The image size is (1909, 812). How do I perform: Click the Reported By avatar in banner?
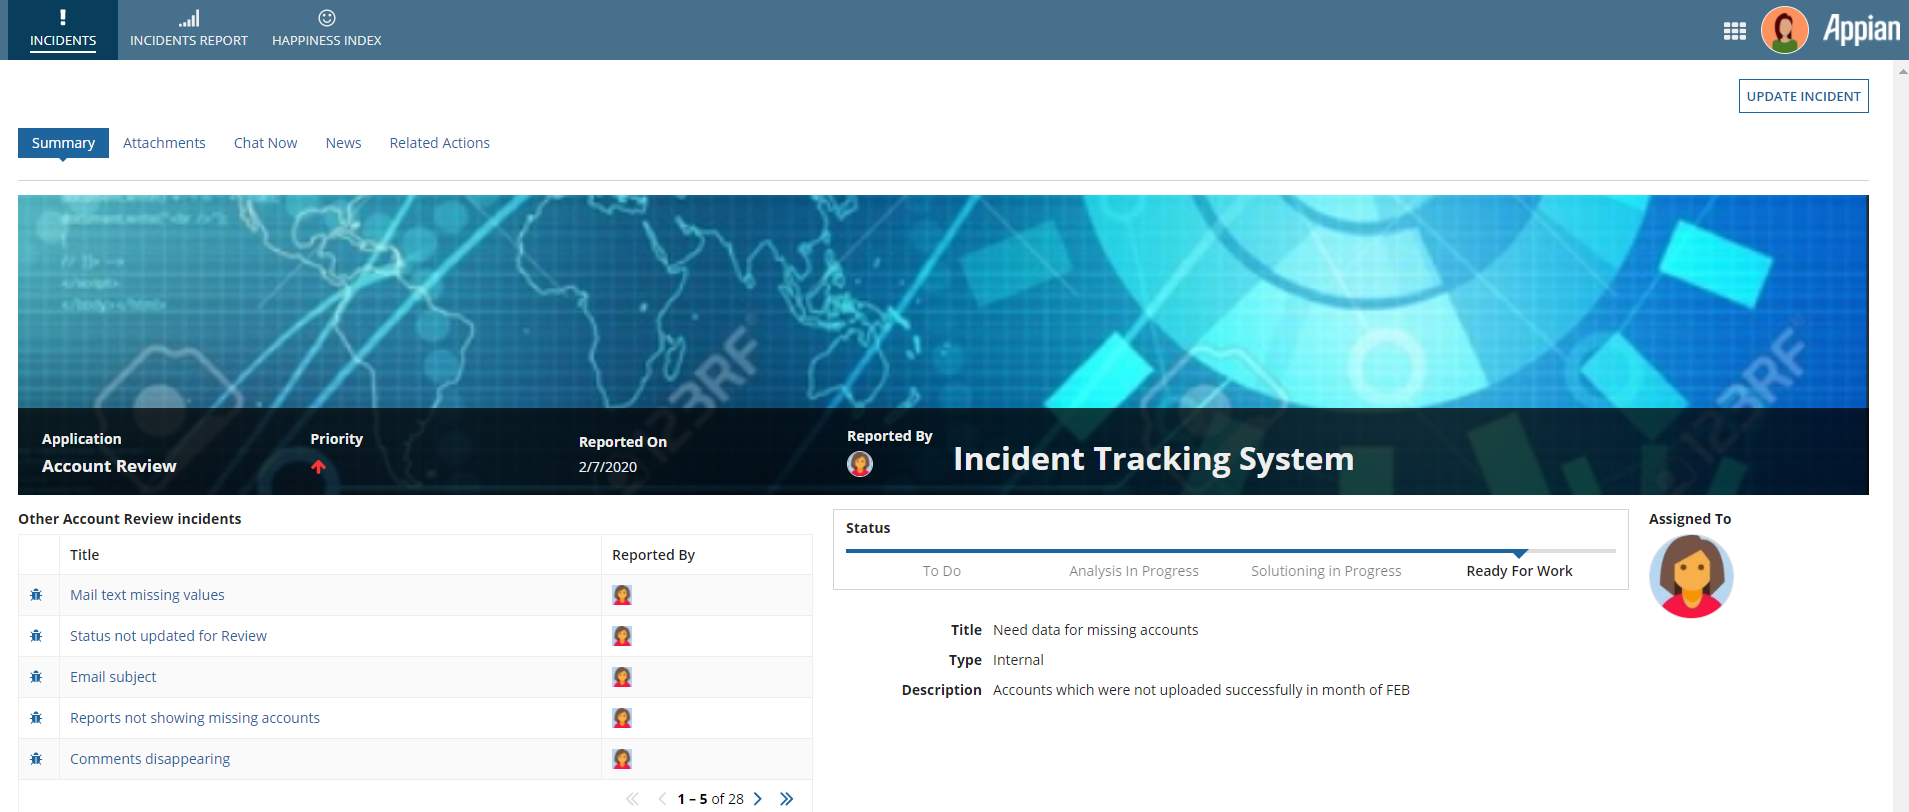pyautogui.click(x=860, y=464)
